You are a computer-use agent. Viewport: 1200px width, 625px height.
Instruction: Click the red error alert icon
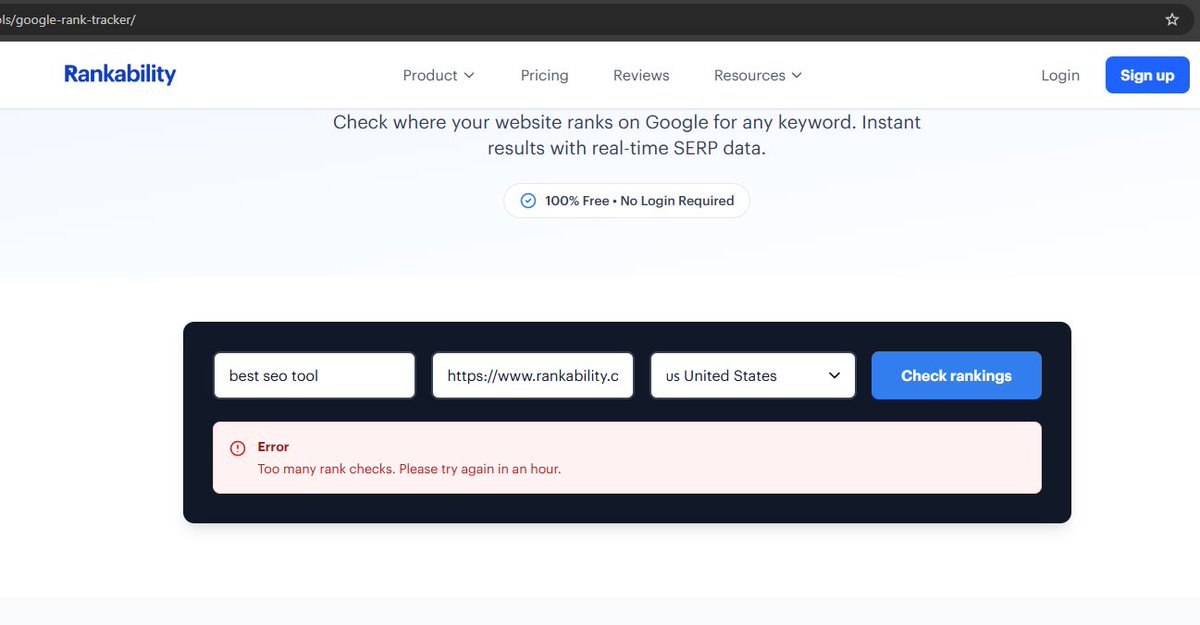point(237,448)
